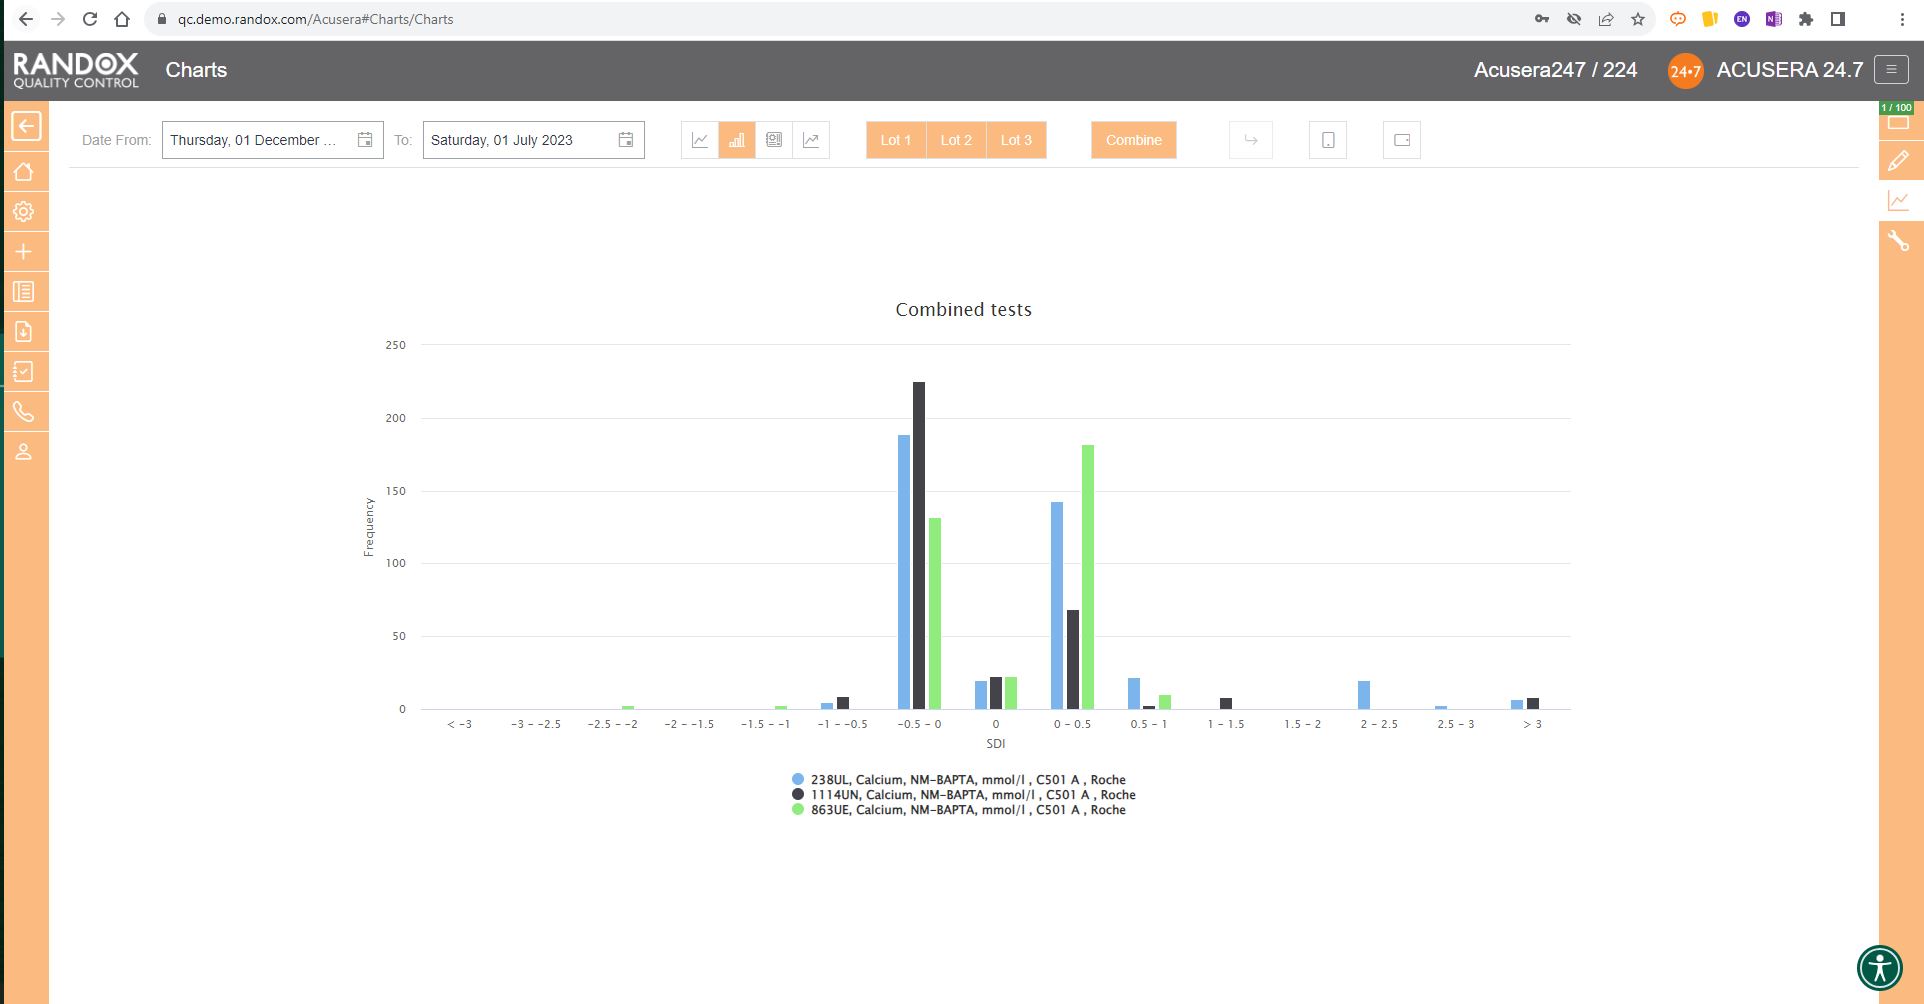1924x1004 pixels.
Task: Open the Date From calendar picker
Action: (x=365, y=140)
